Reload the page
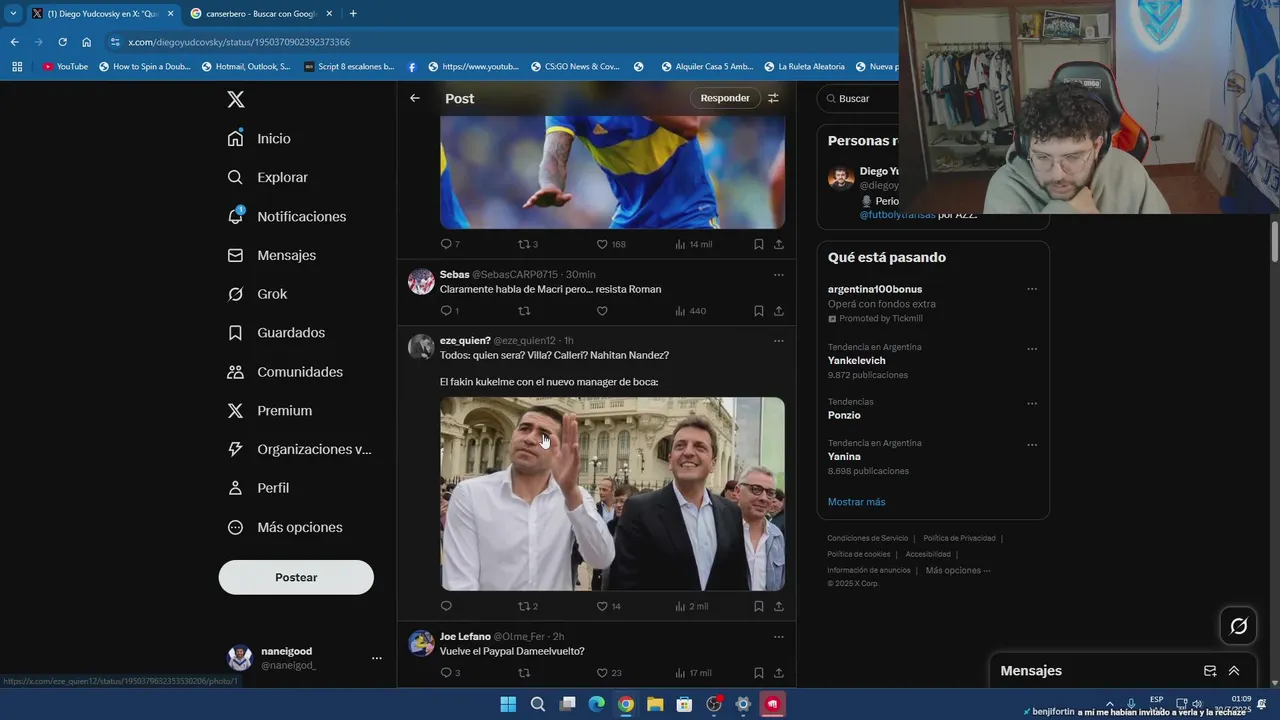Viewport: 1280px width, 720px height. (x=62, y=42)
